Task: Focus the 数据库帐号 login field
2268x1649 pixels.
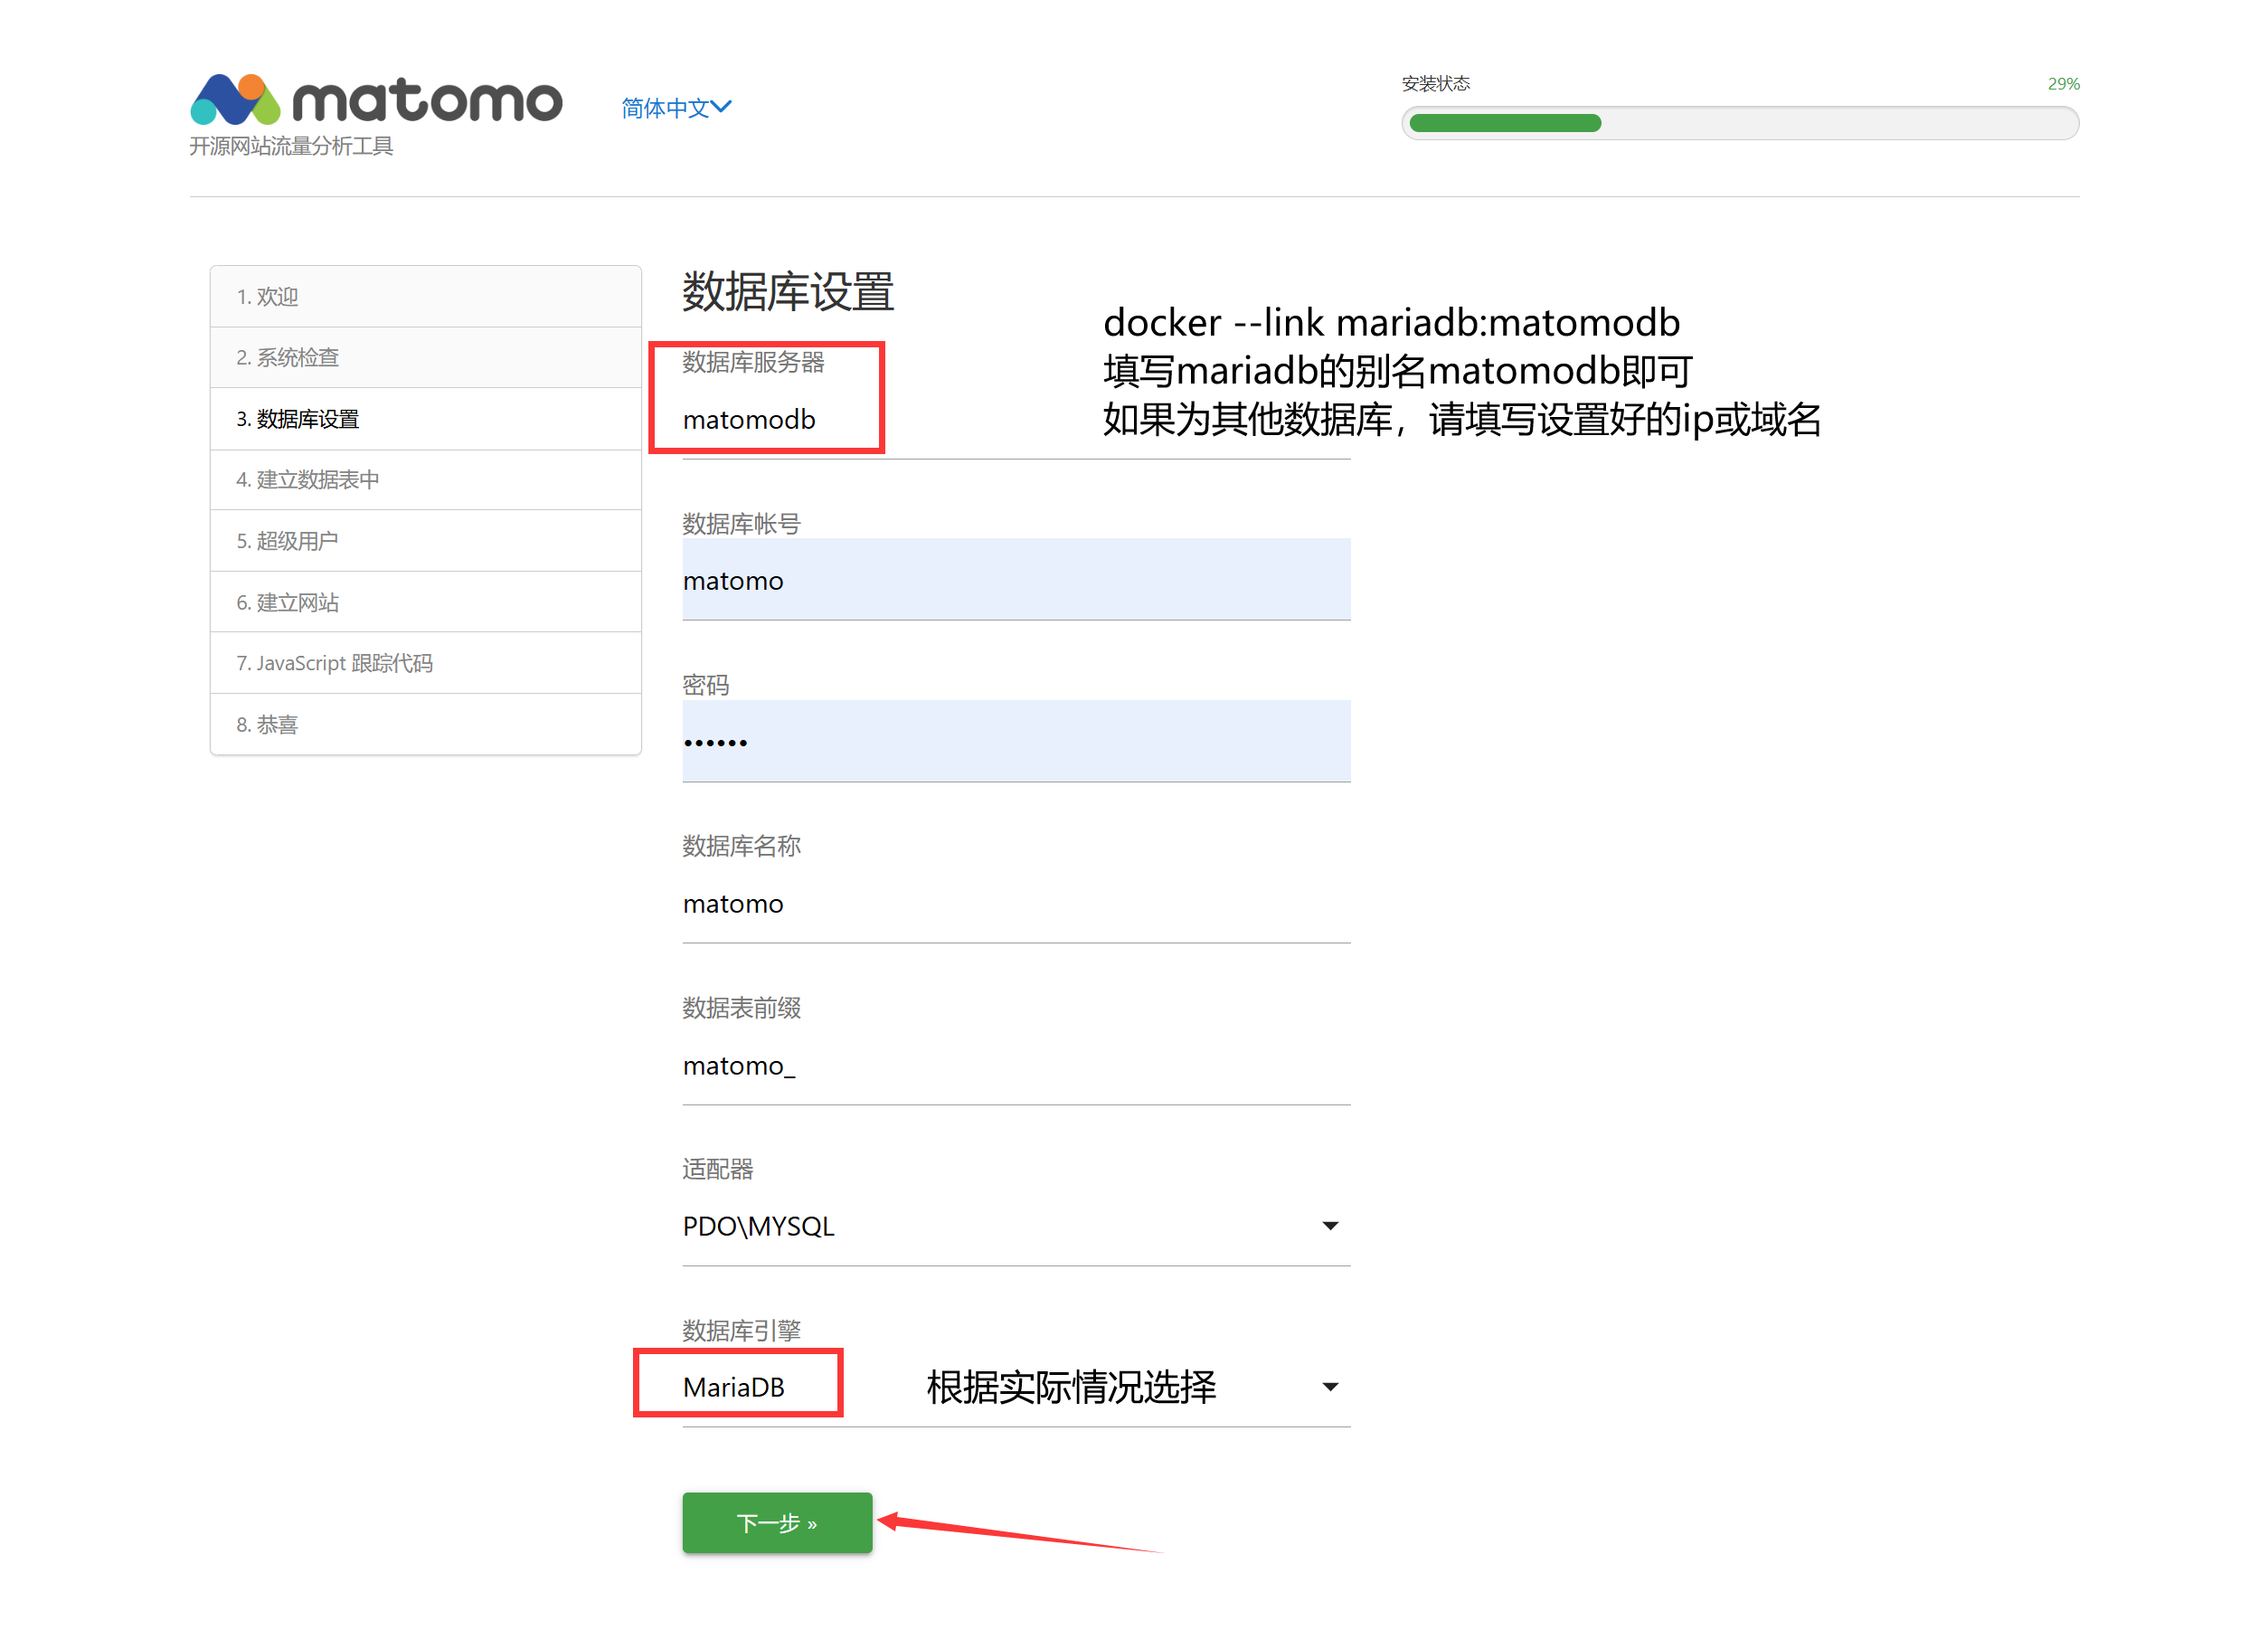Action: tap(1015, 581)
